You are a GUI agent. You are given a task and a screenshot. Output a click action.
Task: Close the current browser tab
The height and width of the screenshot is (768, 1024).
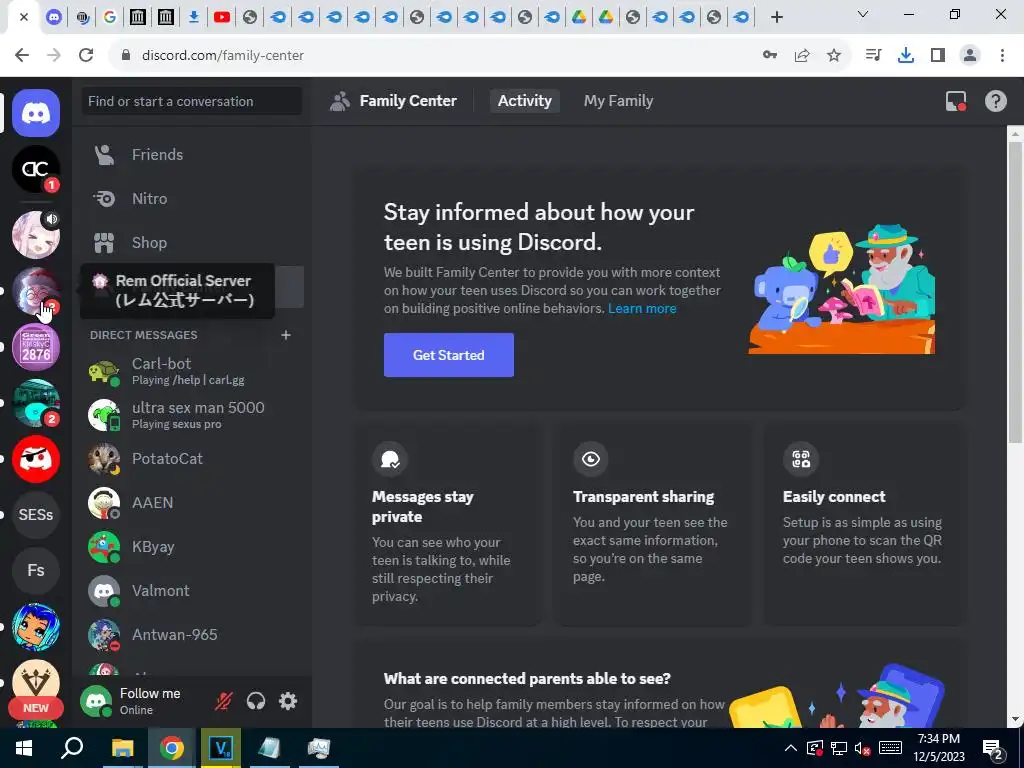tap(24, 17)
